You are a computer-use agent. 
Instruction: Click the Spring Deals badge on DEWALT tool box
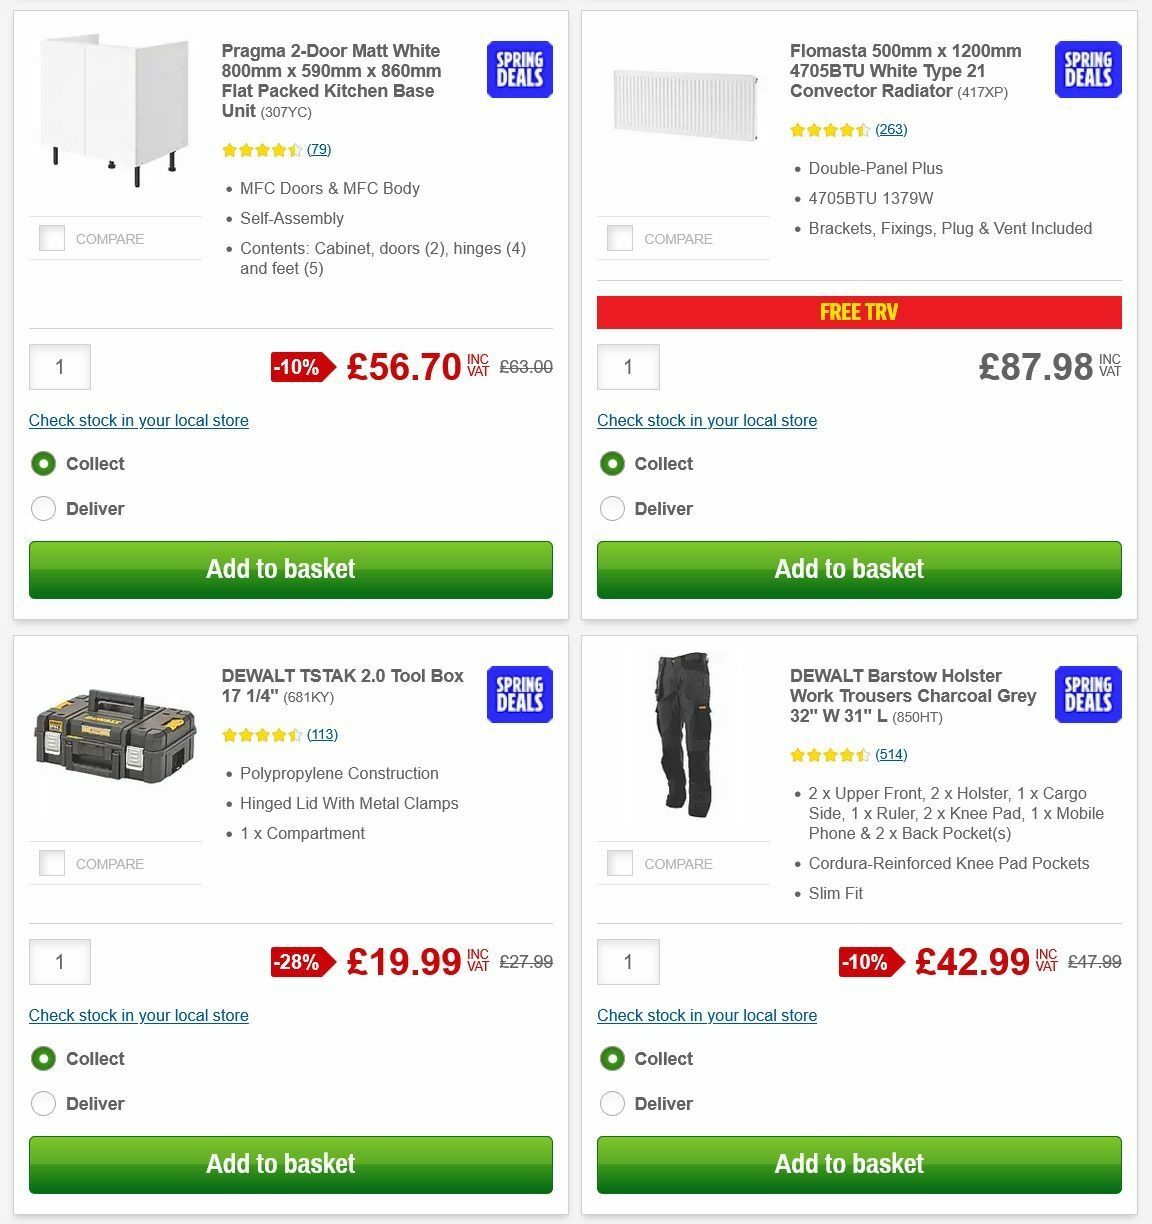519,694
